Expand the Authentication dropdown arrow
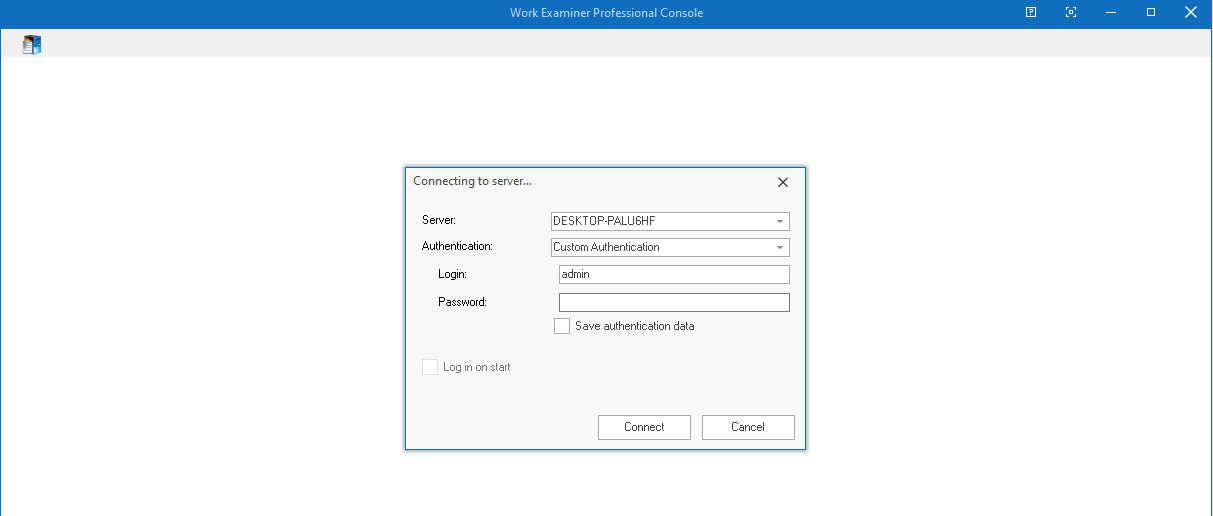This screenshot has height=516, width=1213. pos(779,248)
